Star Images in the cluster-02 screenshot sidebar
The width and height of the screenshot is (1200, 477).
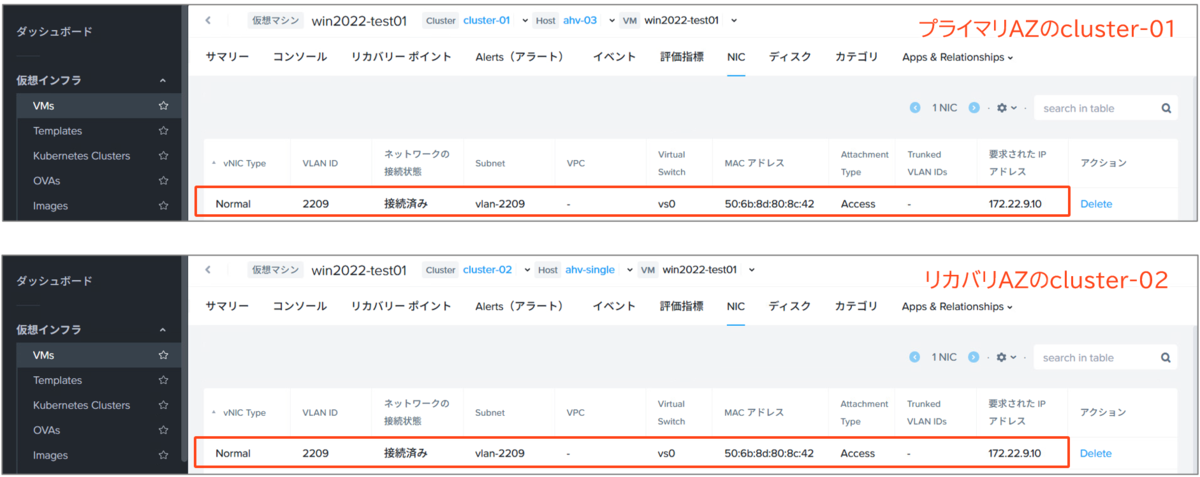(163, 455)
